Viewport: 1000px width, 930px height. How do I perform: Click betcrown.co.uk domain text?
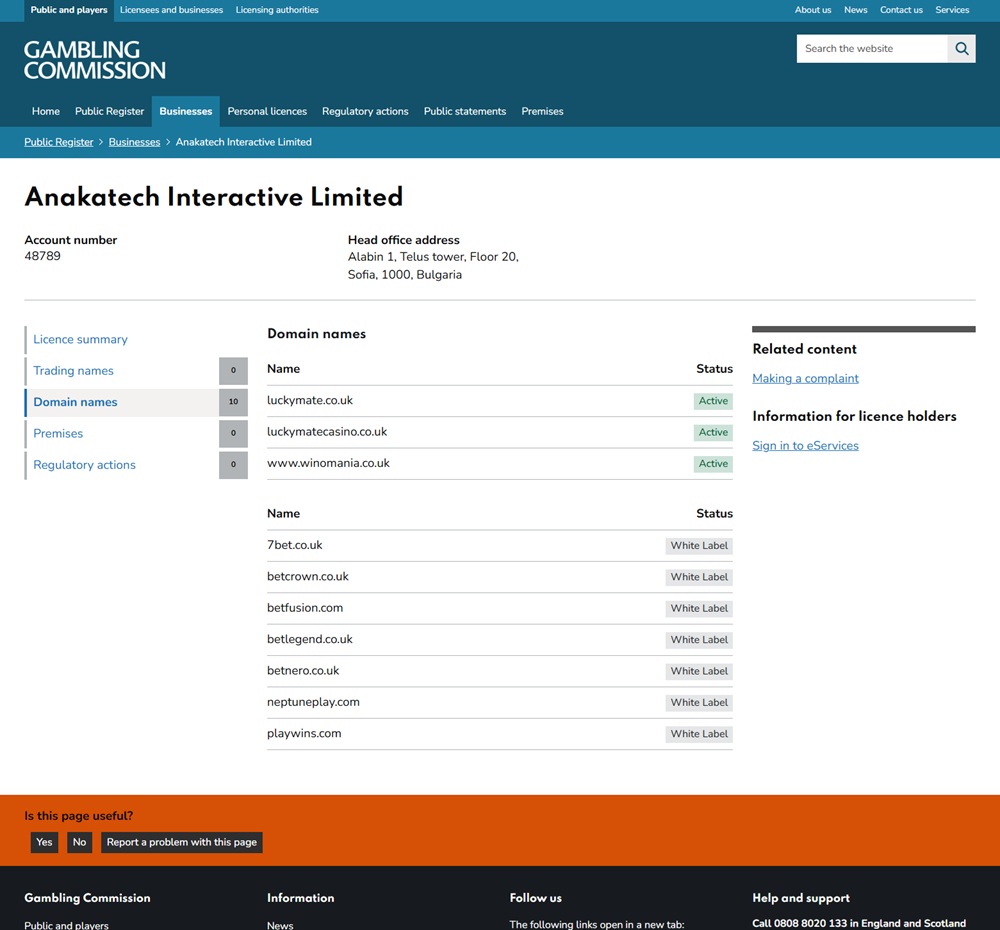(x=308, y=577)
